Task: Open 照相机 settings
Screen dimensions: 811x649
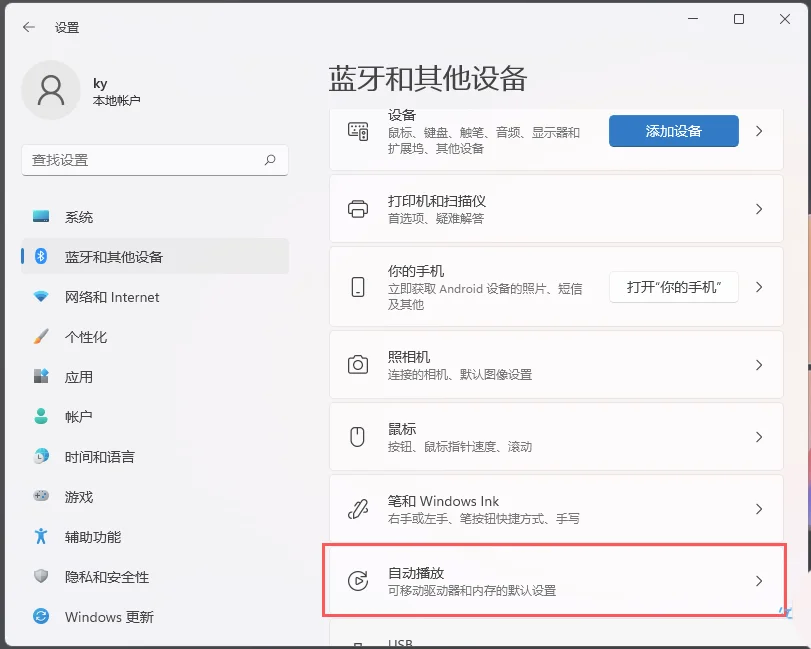Action: click(557, 365)
